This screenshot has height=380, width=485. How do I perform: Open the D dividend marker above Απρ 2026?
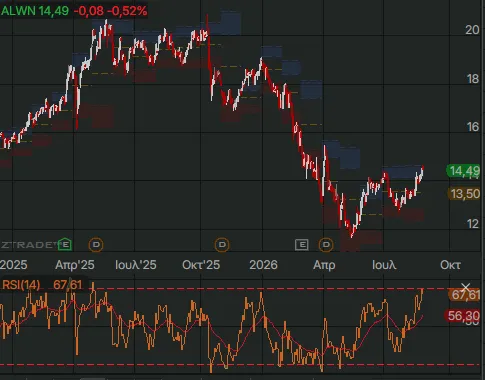tap(326, 245)
